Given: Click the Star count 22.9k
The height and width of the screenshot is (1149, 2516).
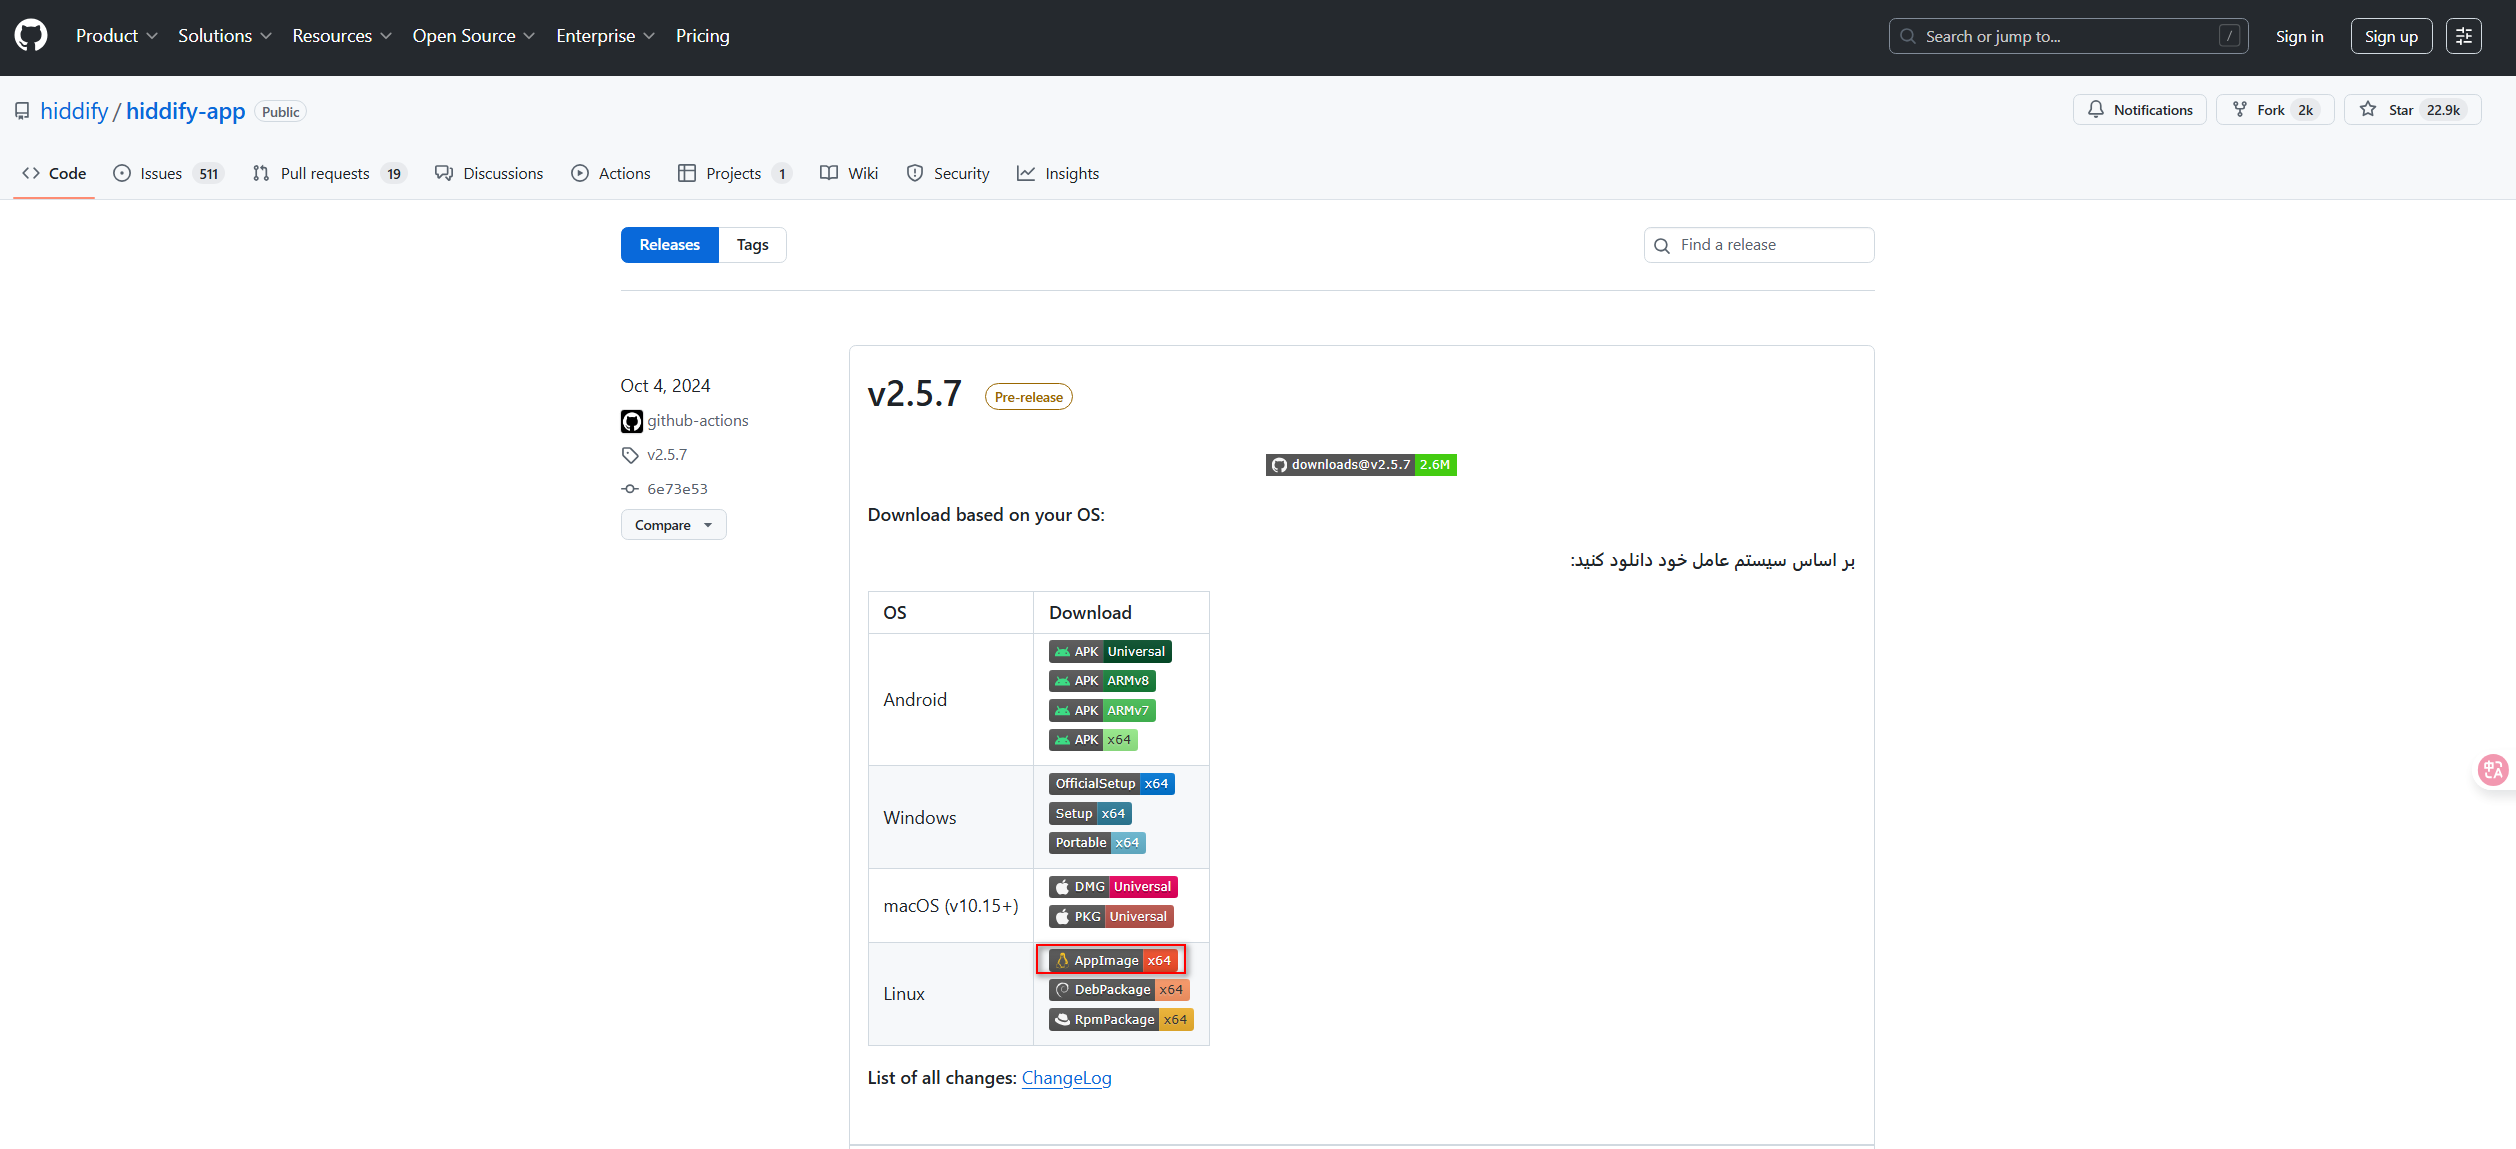Looking at the screenshot, I should point(2443,110).
